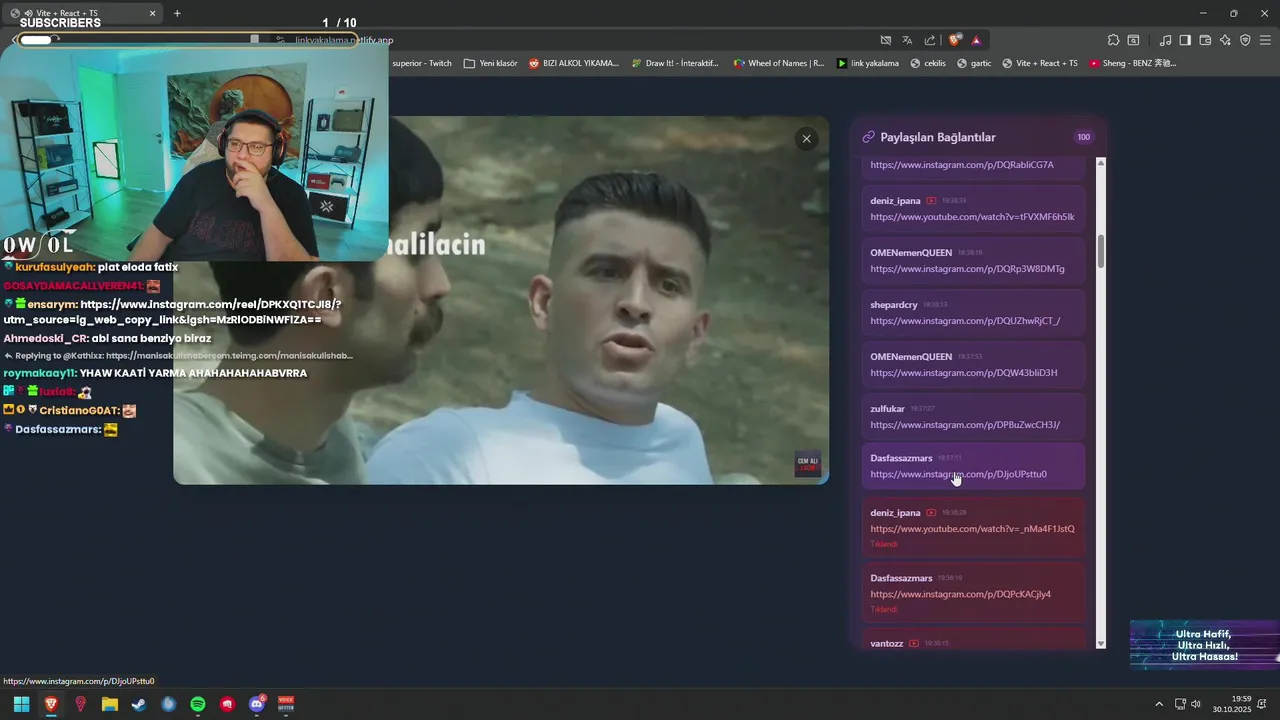Click the 'Ultra Hafif' ad banner

[1205, 645]
